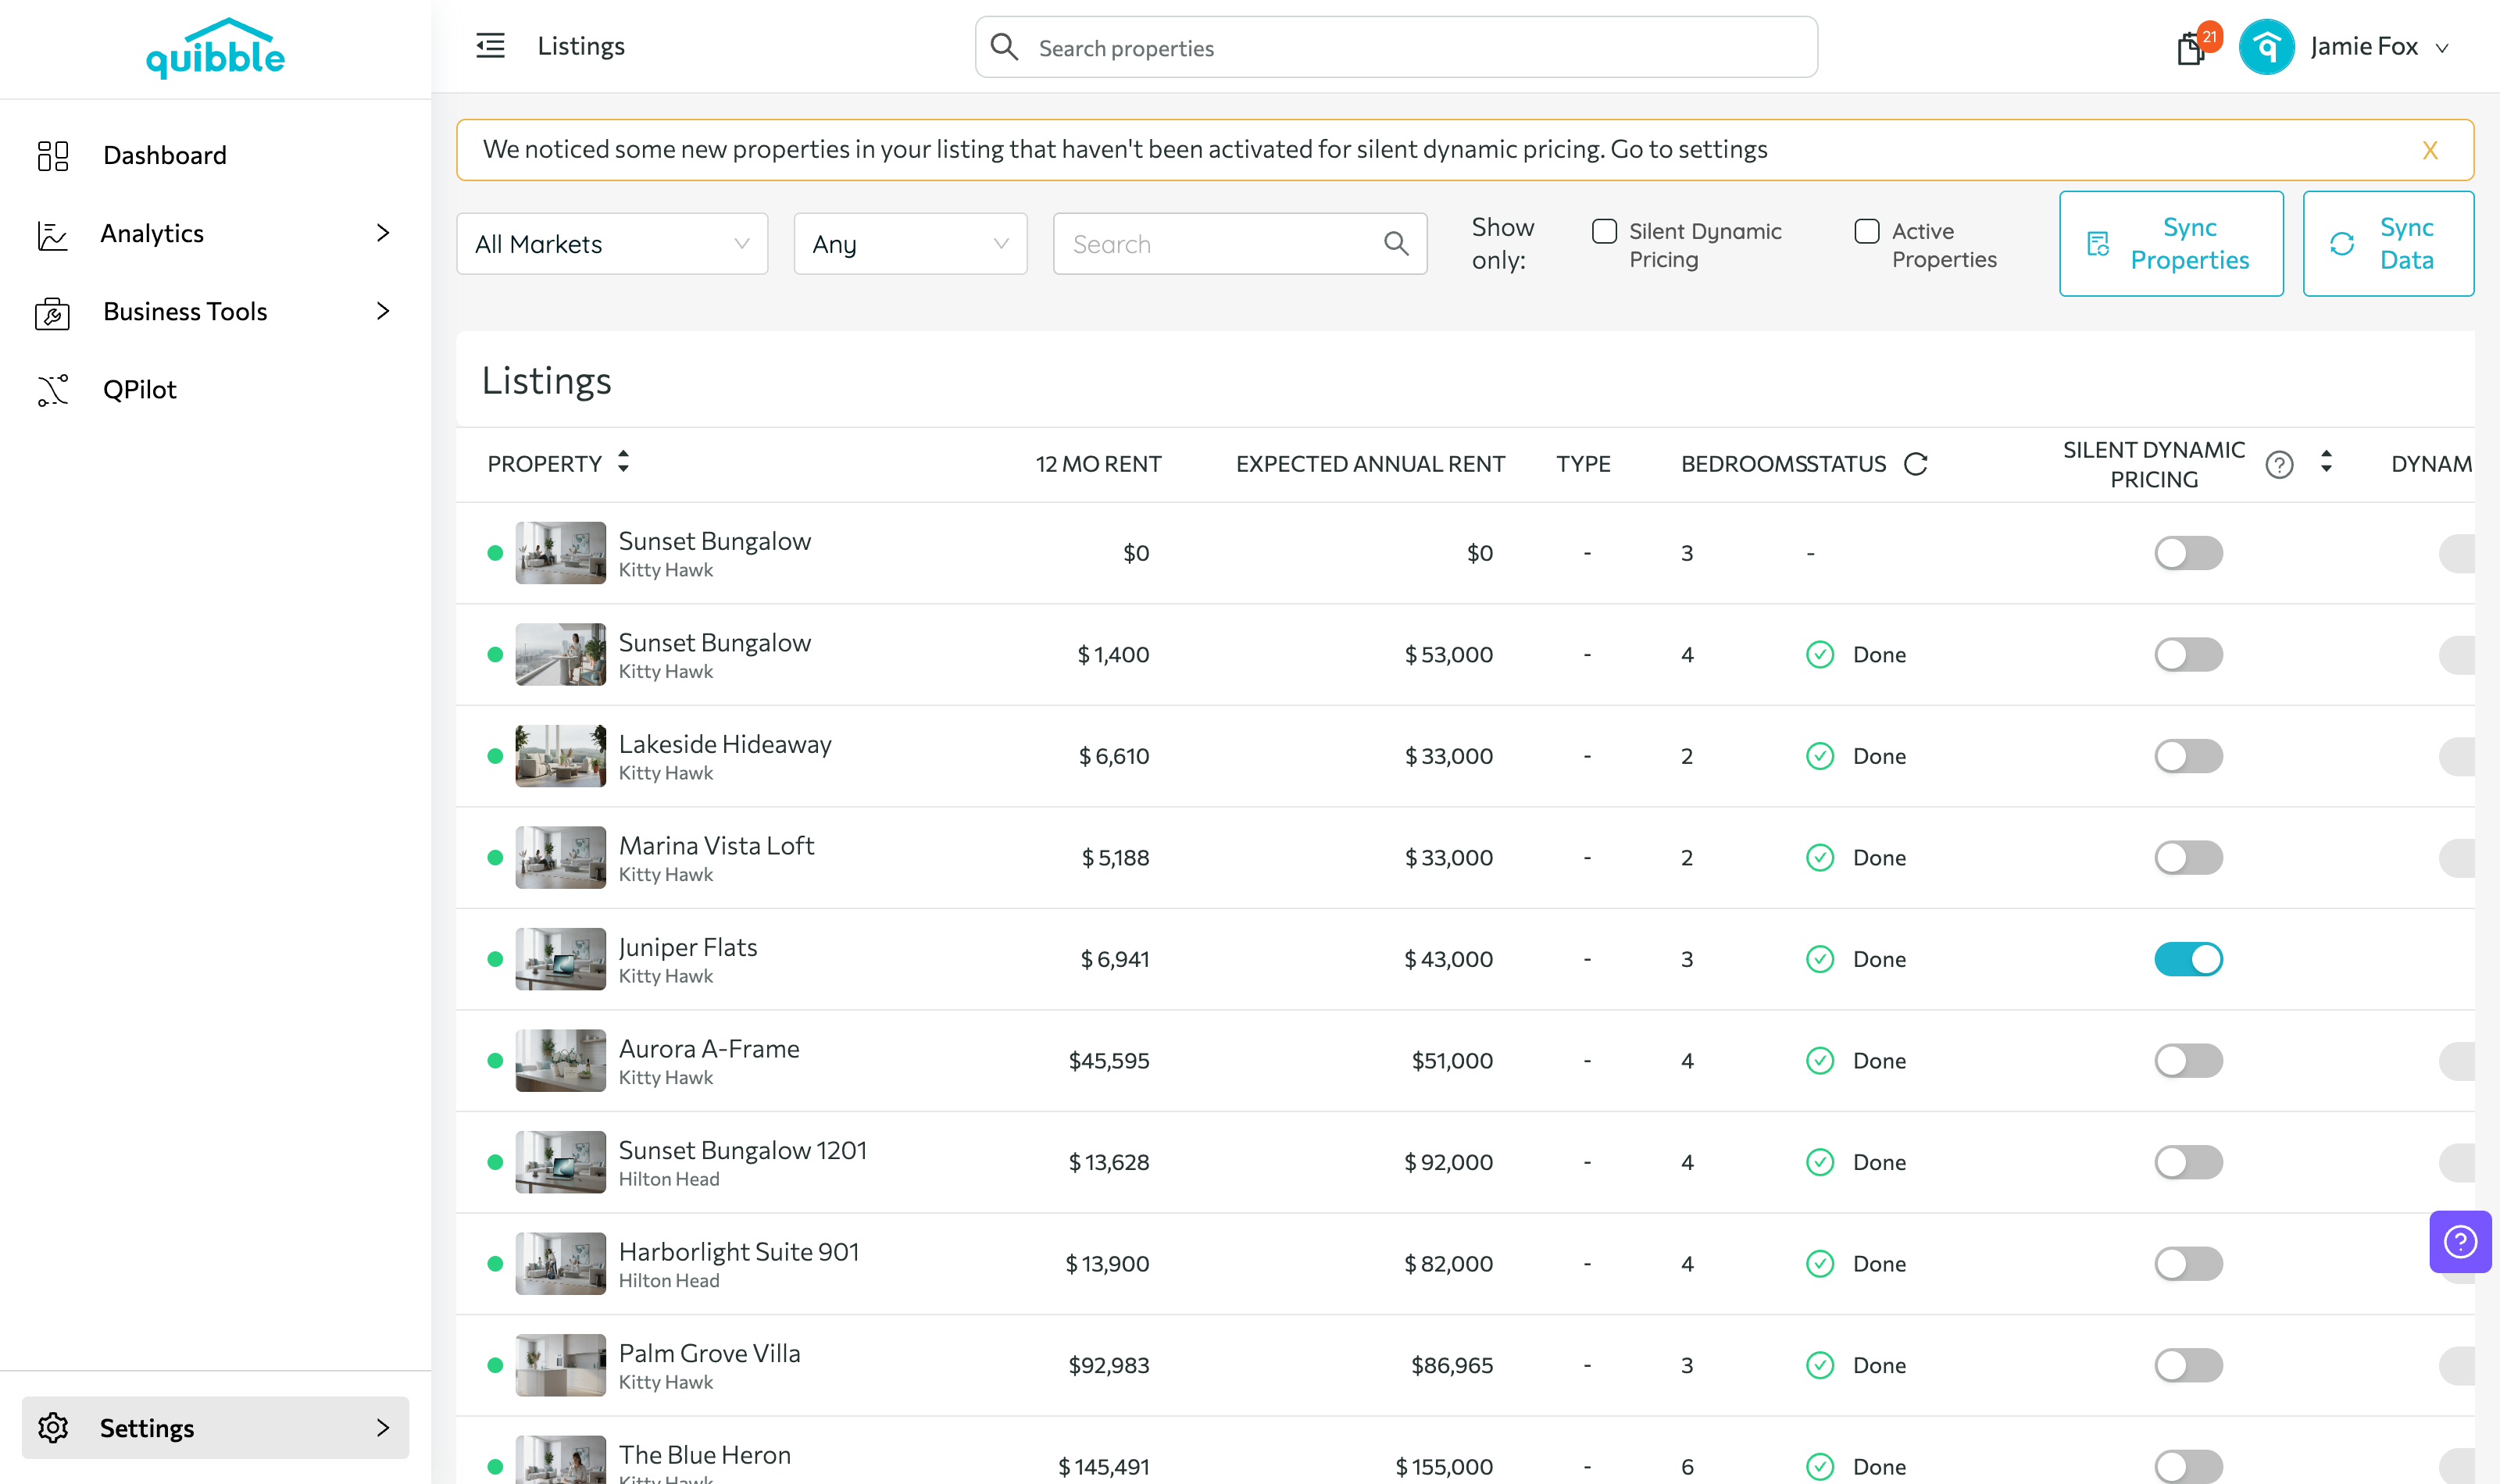The image size is (2500, 1484).
Task: Click the listings filter Search field
Action: [1239, 244]
